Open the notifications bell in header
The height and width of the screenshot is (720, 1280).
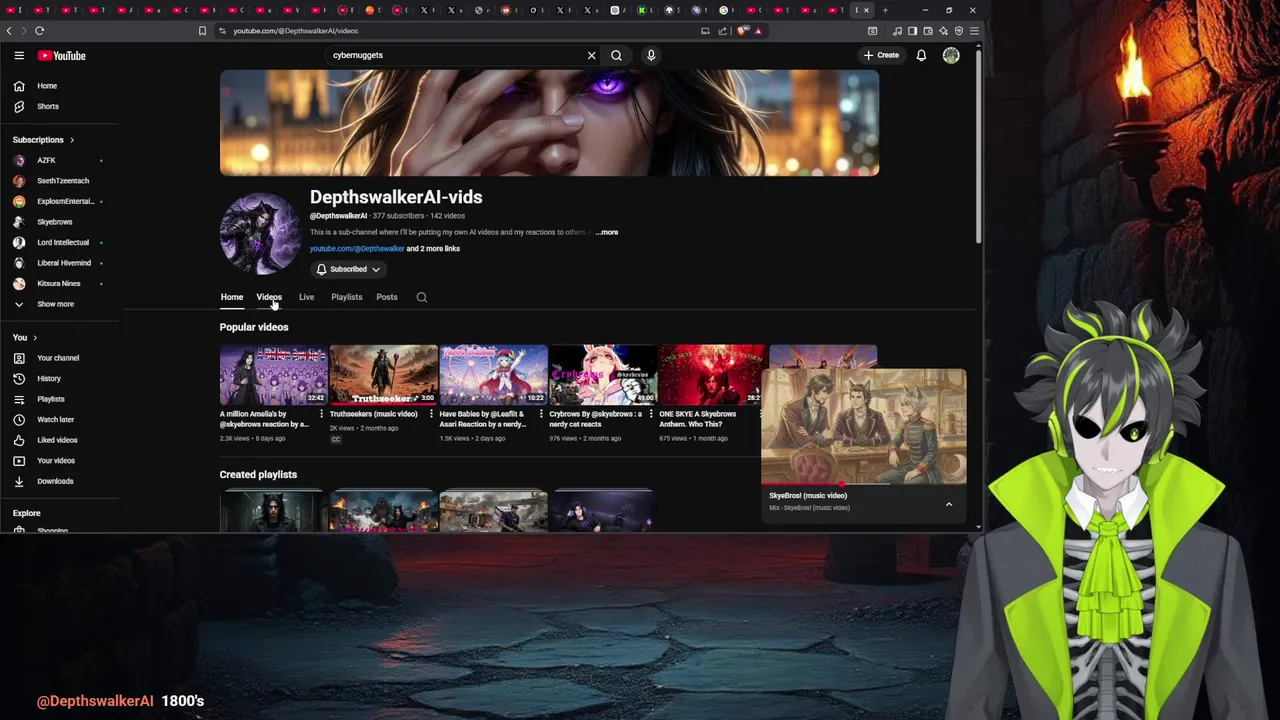[x=921, y=55]
